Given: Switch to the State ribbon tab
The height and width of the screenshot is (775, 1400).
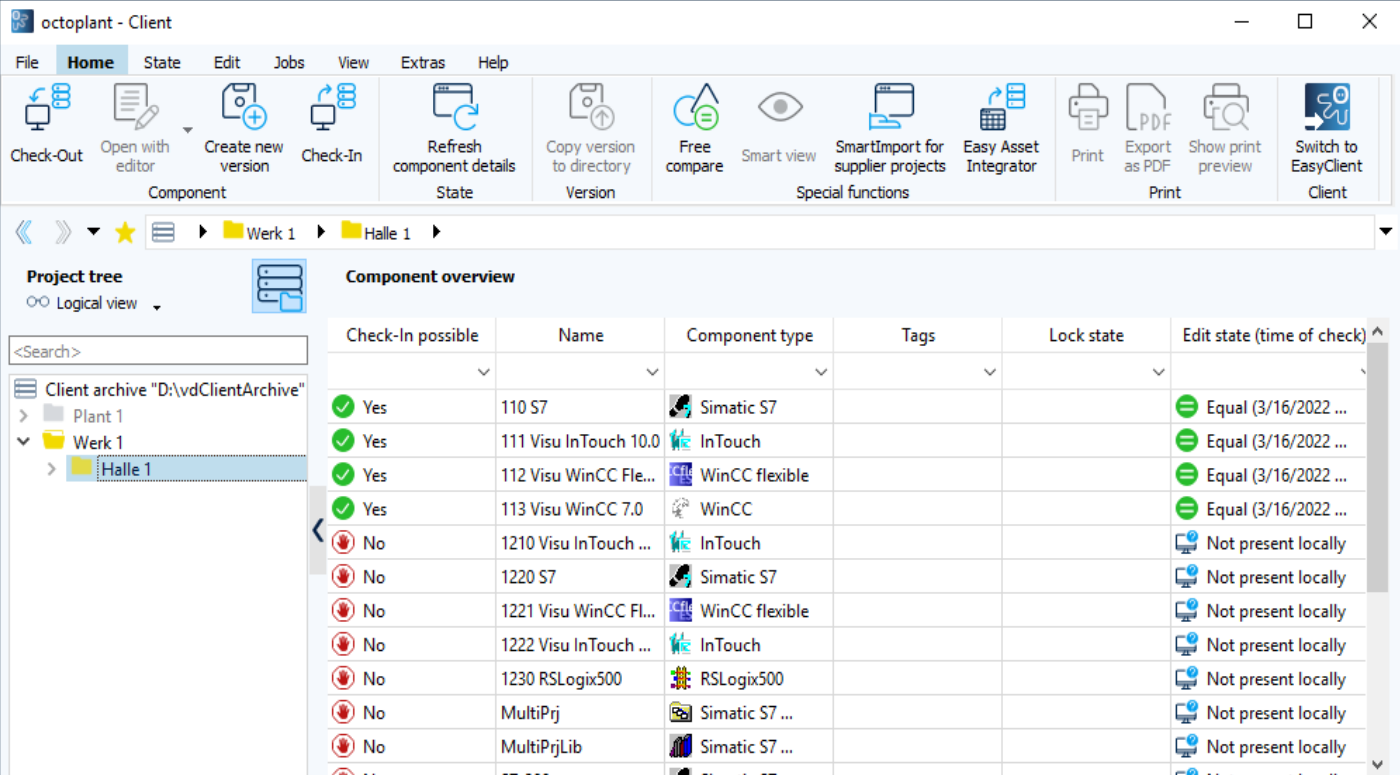Looking at the screenshot, I should coord(161,62).
